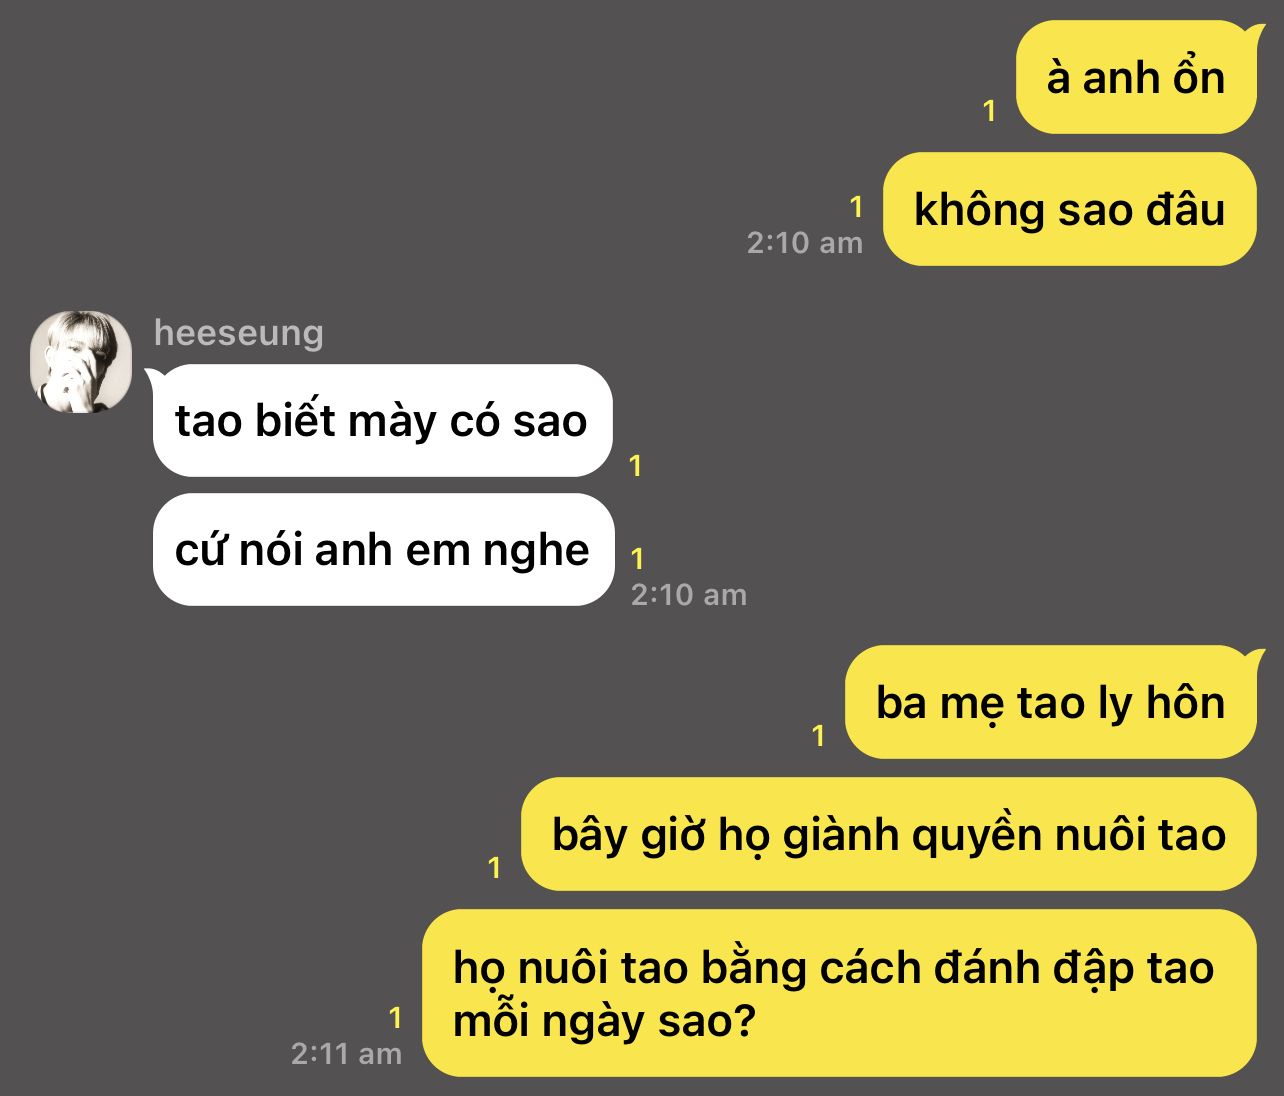Tap the 'tao biết mày có sao' bubble

click(381, 420)
